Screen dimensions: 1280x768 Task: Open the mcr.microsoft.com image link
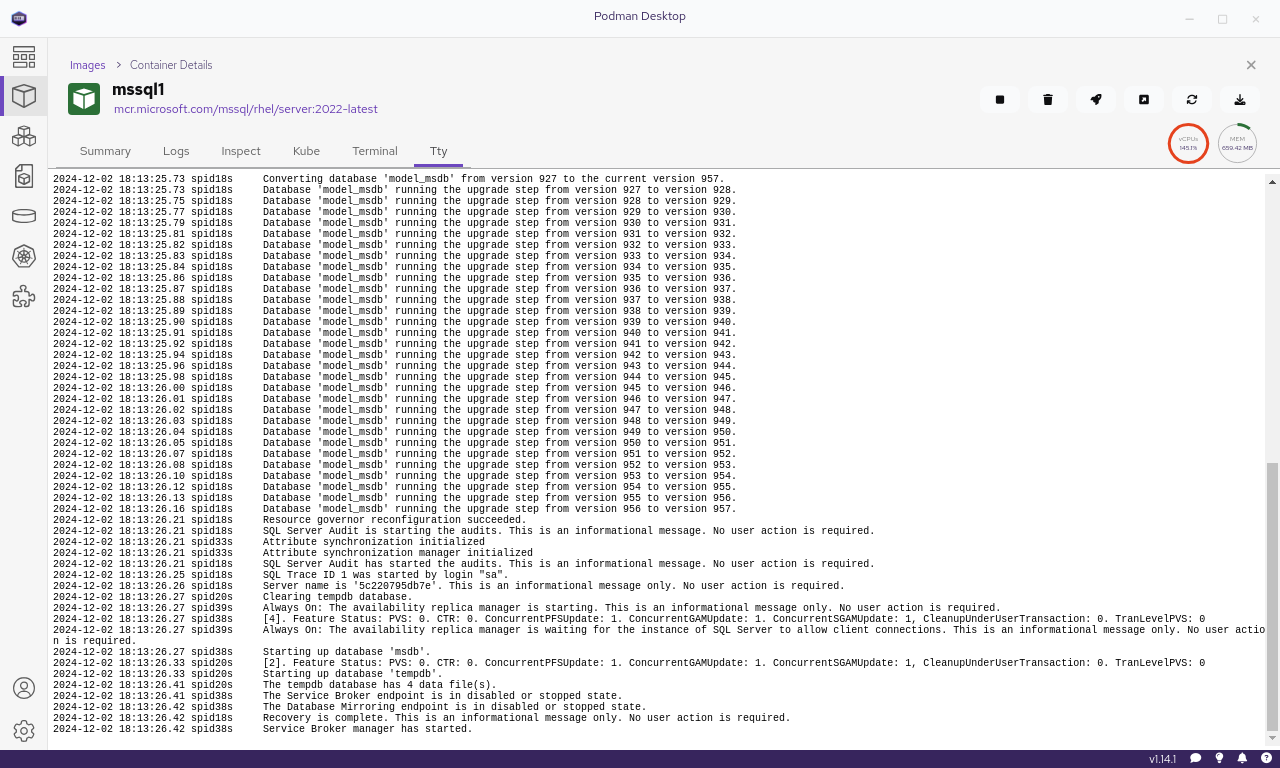(246, 109)
